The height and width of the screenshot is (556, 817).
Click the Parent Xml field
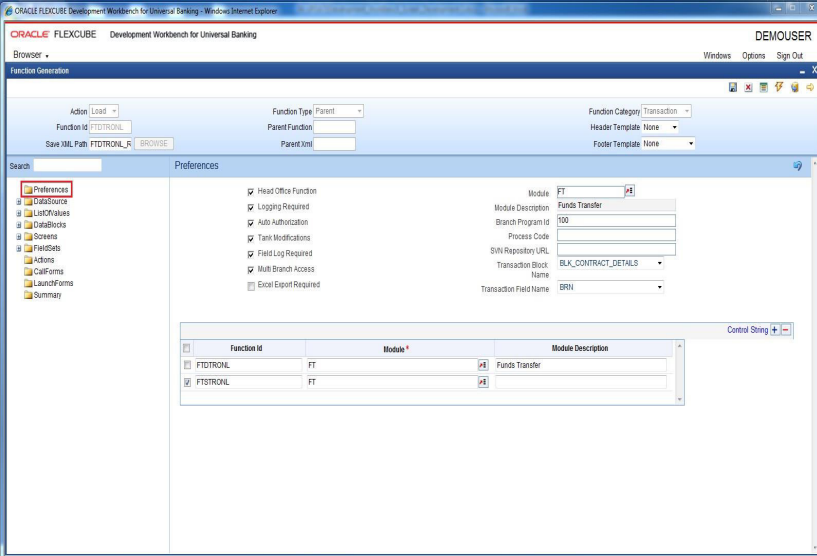click(x=334, y=144)
